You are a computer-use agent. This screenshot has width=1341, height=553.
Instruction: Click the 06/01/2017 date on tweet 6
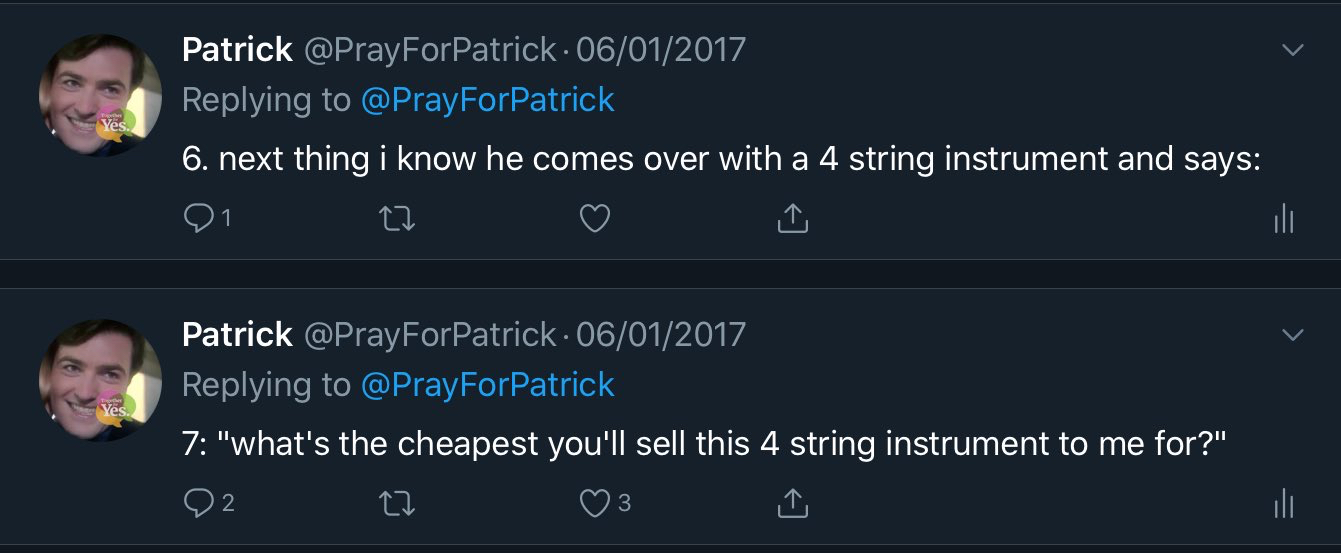click(x=661, y=50)
